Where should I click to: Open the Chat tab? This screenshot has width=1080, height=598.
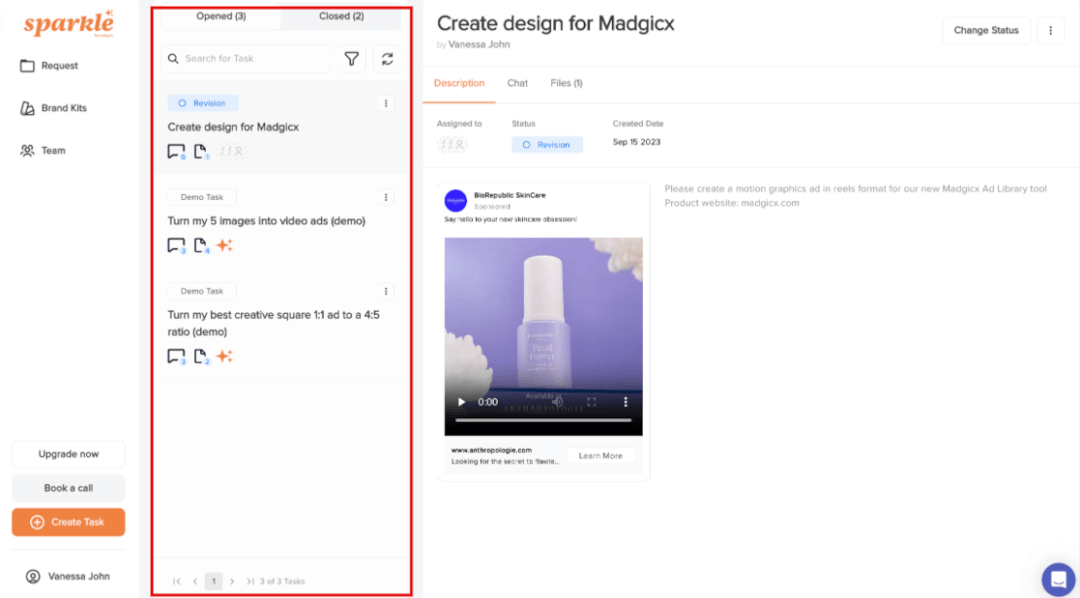(x=517, y=83)
